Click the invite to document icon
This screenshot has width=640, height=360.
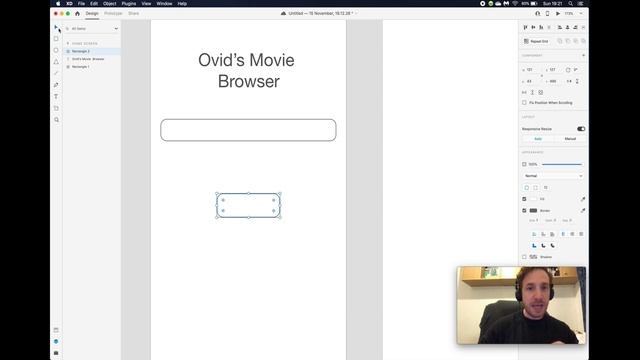[538, 13]
